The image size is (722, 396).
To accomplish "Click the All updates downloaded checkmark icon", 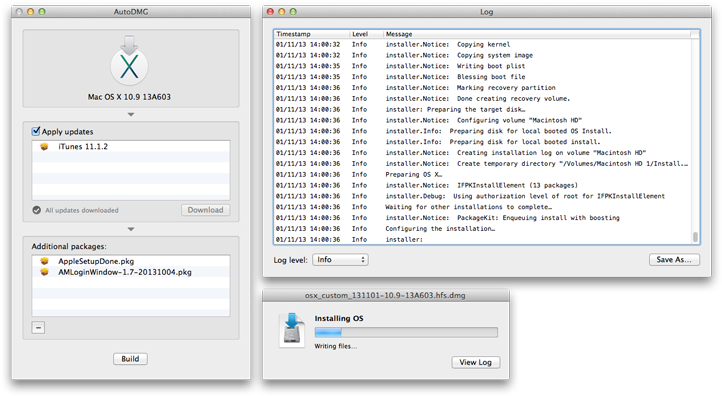I will tap(36, 210).
